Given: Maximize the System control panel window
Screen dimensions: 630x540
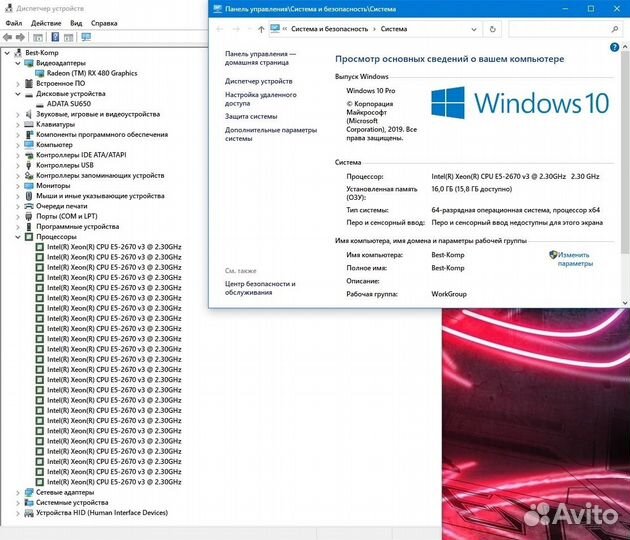Looking at the screenshot, I should 591,8.
